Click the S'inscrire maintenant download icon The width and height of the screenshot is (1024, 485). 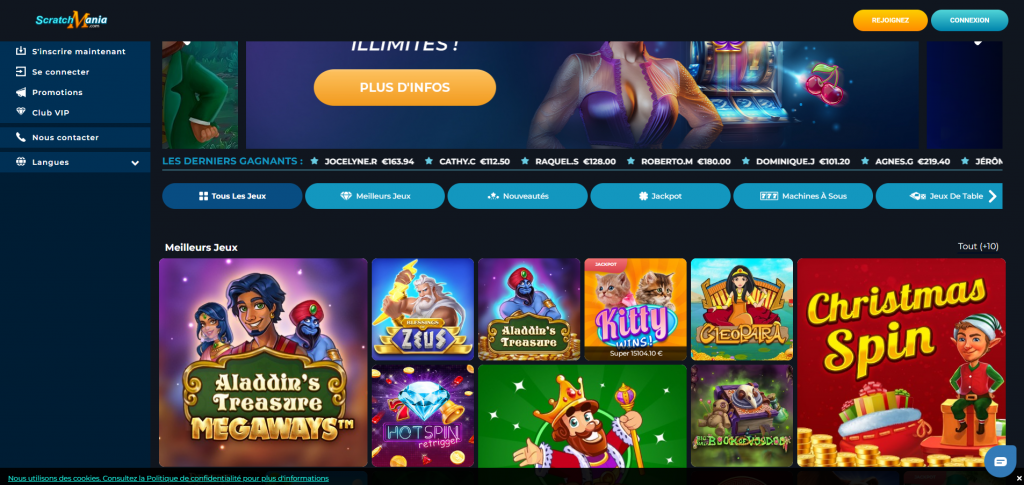pos(21,51)
